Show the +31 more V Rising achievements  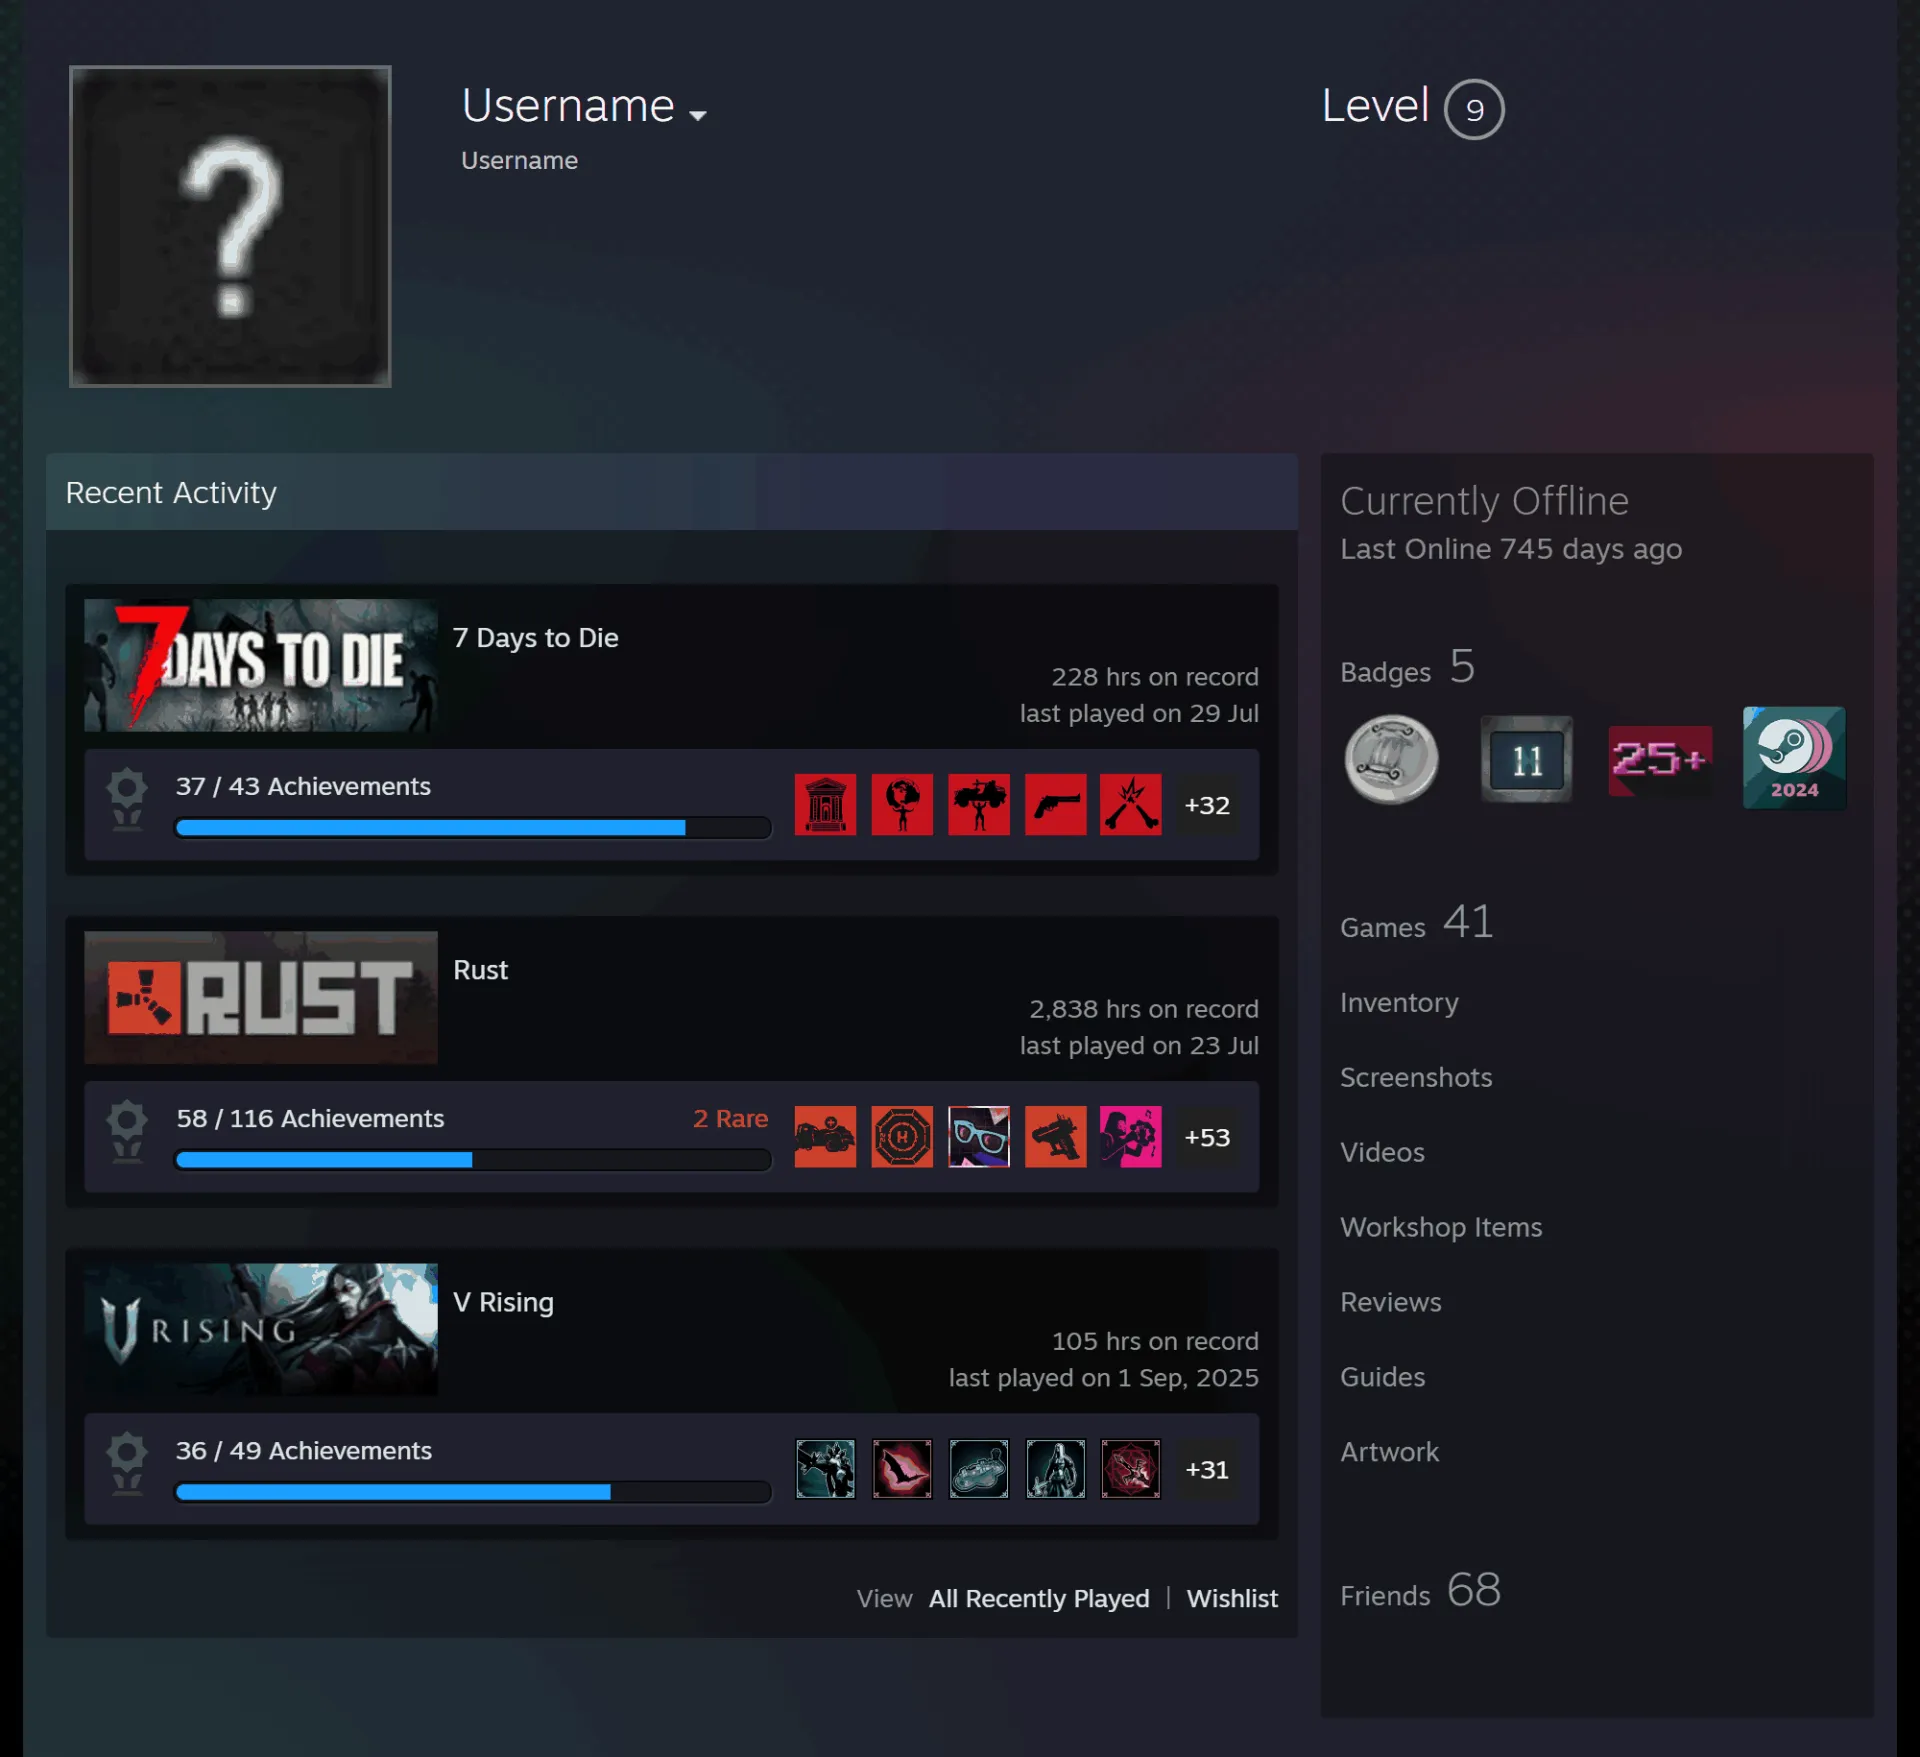point(1207,1469)
